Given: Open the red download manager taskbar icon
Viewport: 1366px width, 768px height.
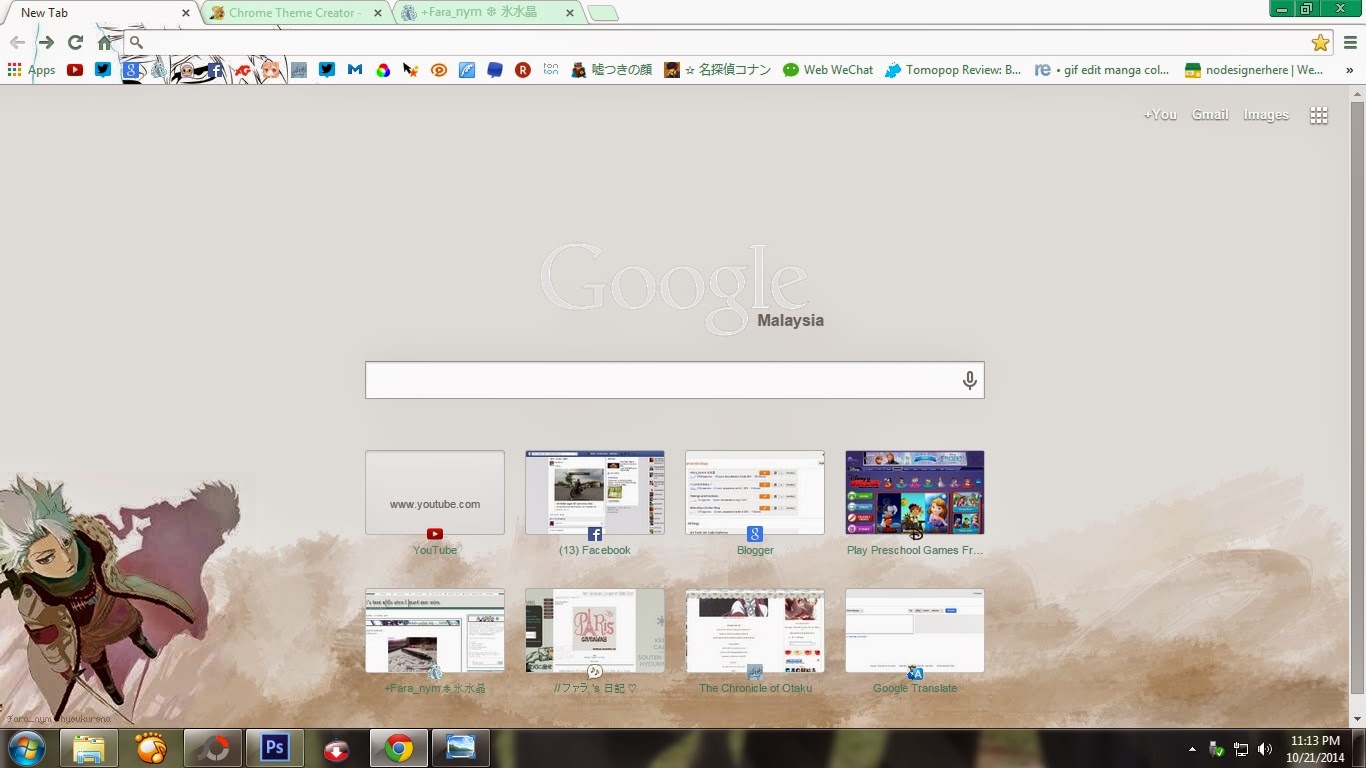Looking at the screenshot, I should 336,748.
